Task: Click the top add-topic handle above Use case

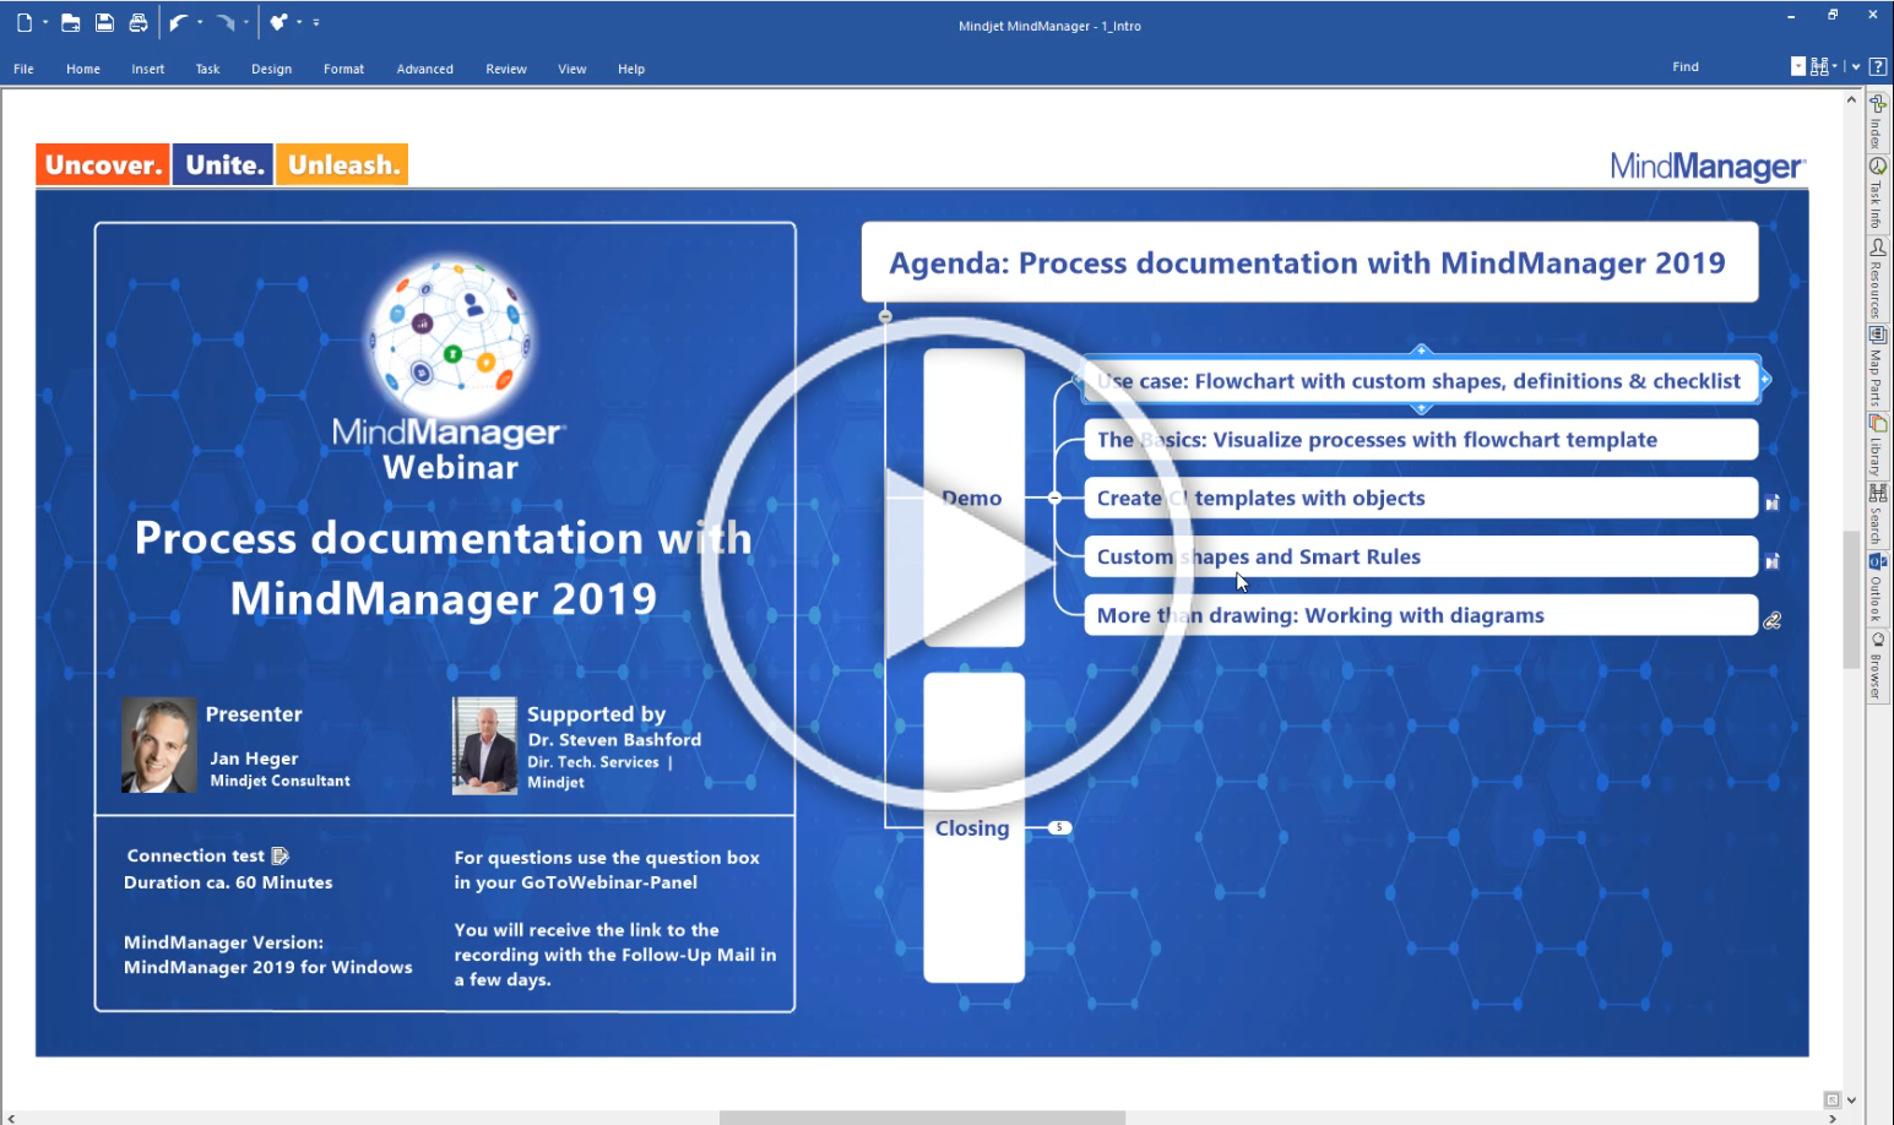Action: [x=1421, y=350]
